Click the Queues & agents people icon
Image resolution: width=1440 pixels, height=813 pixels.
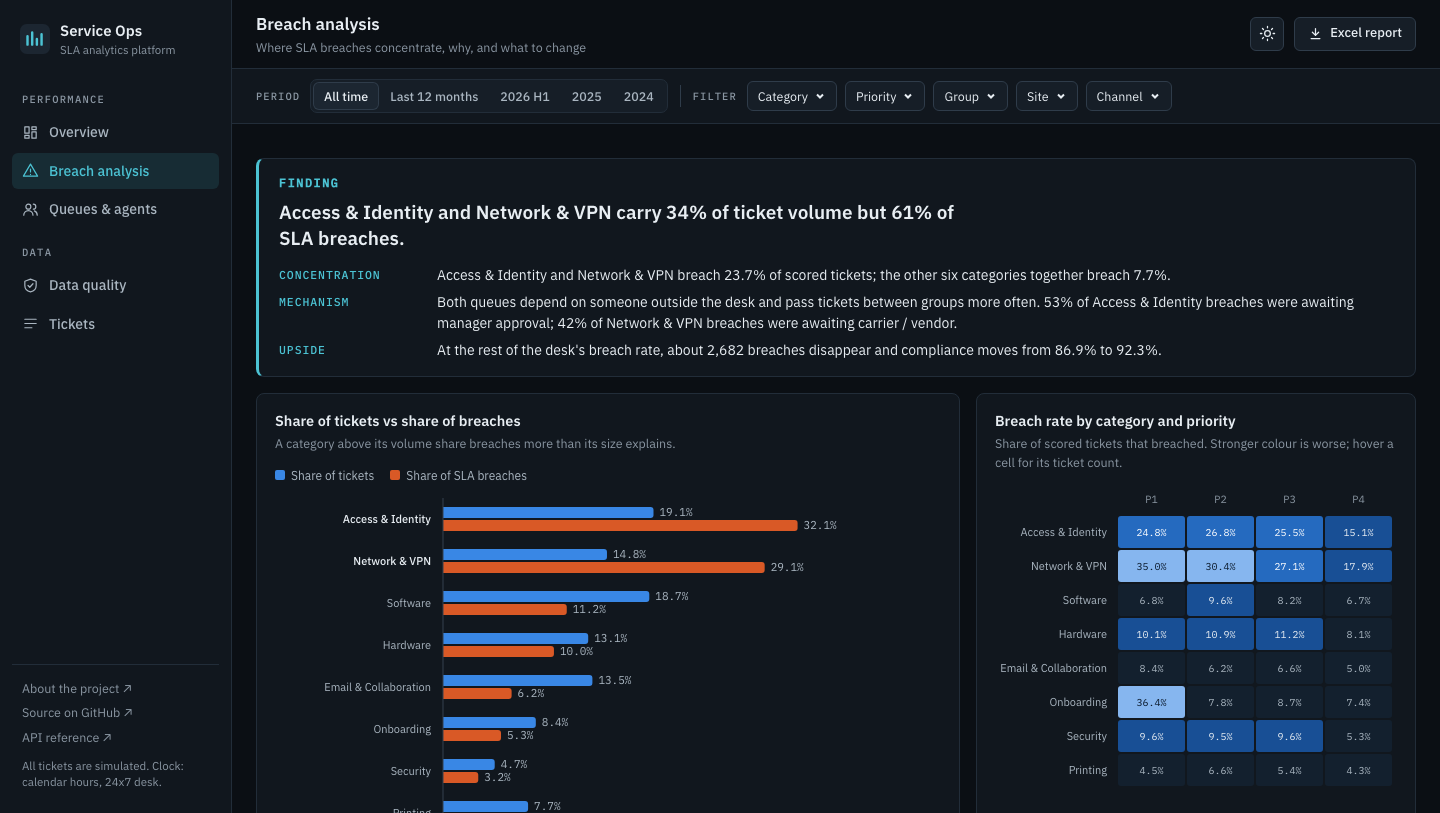pos(30,209)
